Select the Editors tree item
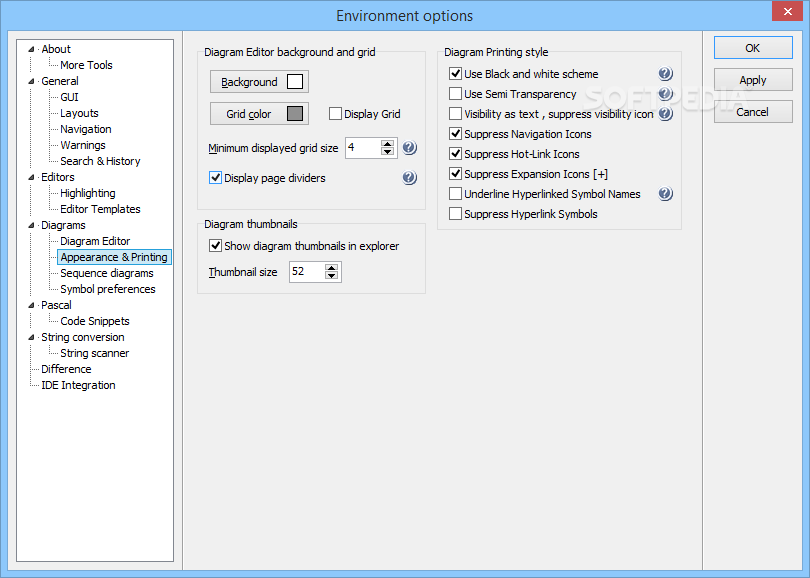The height and width of the screenshot is (578, 810). [58, 177]
